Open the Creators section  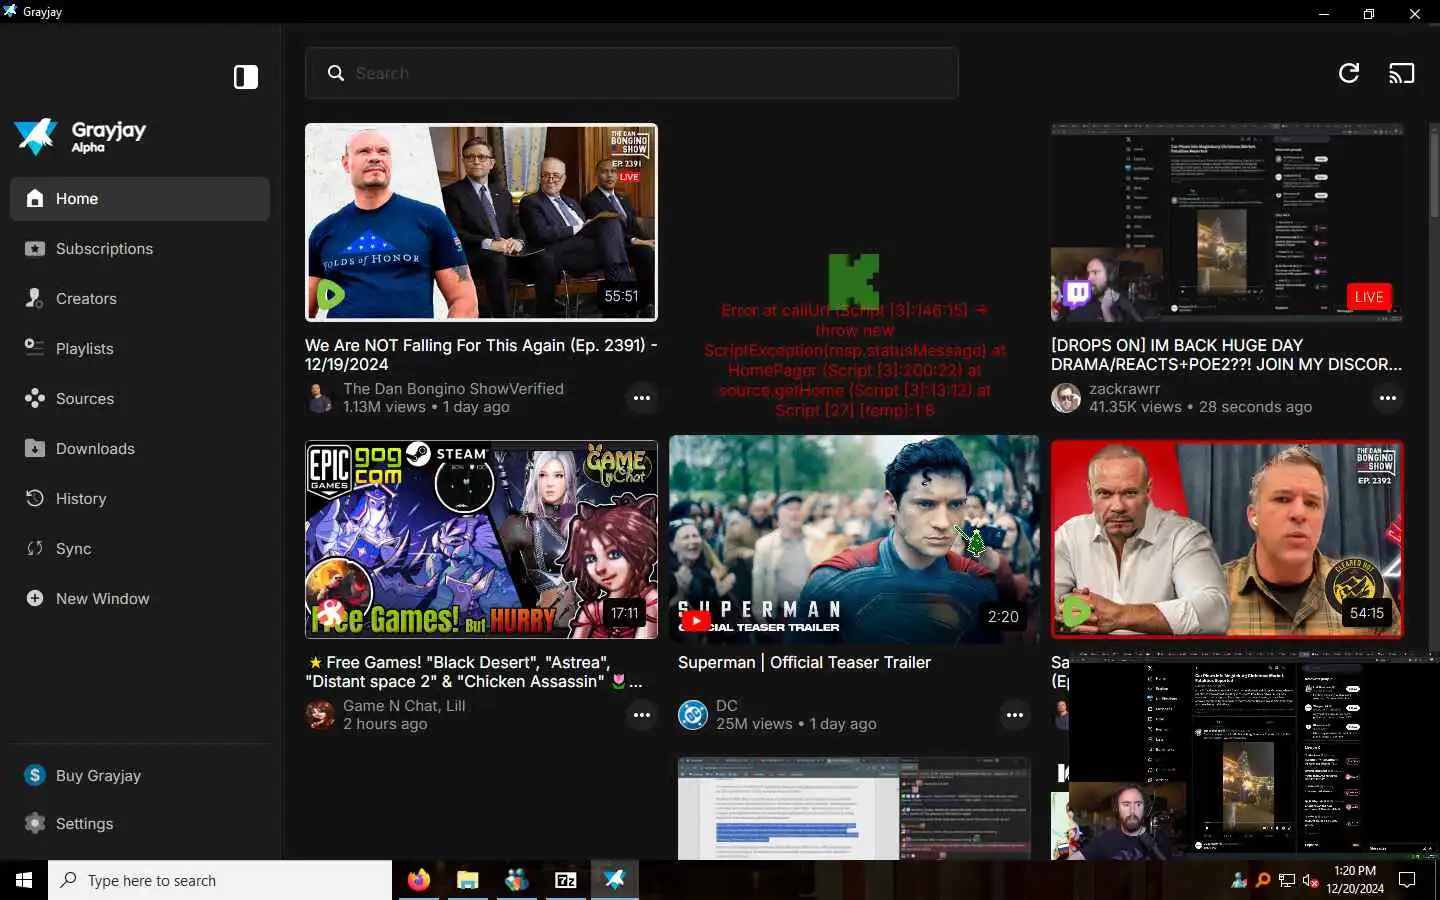tap(140, 299)
